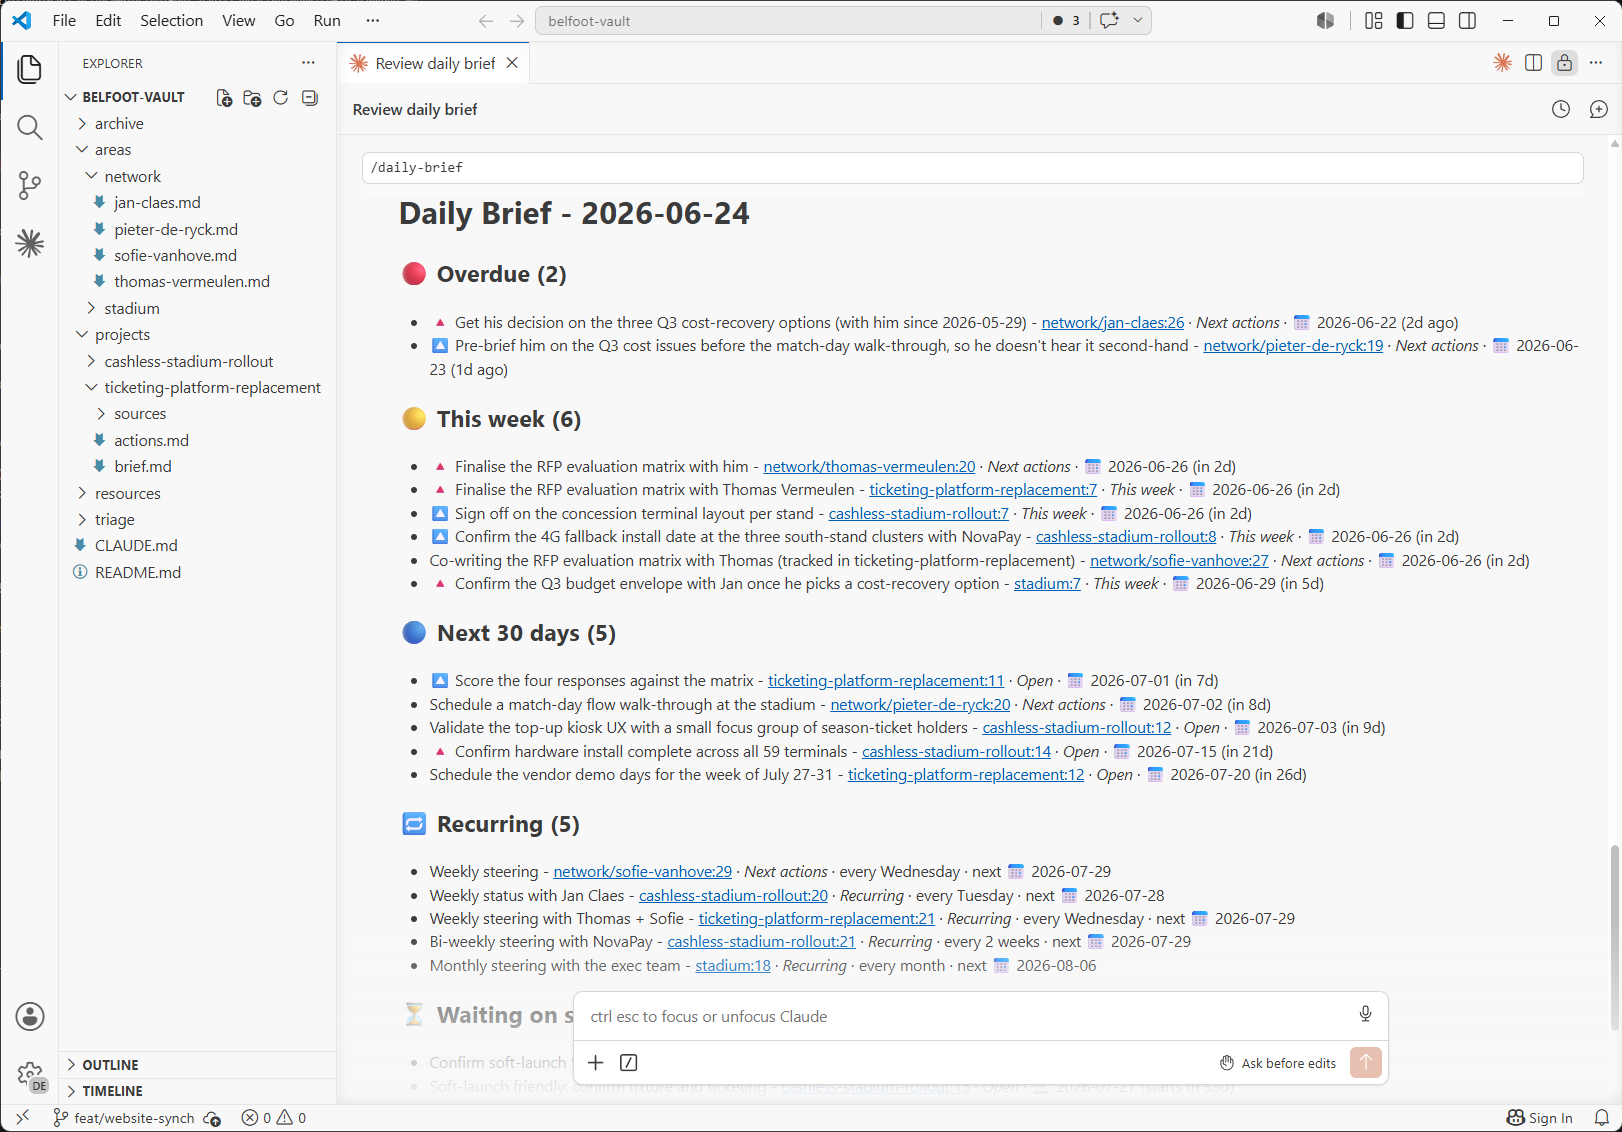Open remote window indicator in status bar
This screenshot has height=1132, width=1622.
point(23,1118)
